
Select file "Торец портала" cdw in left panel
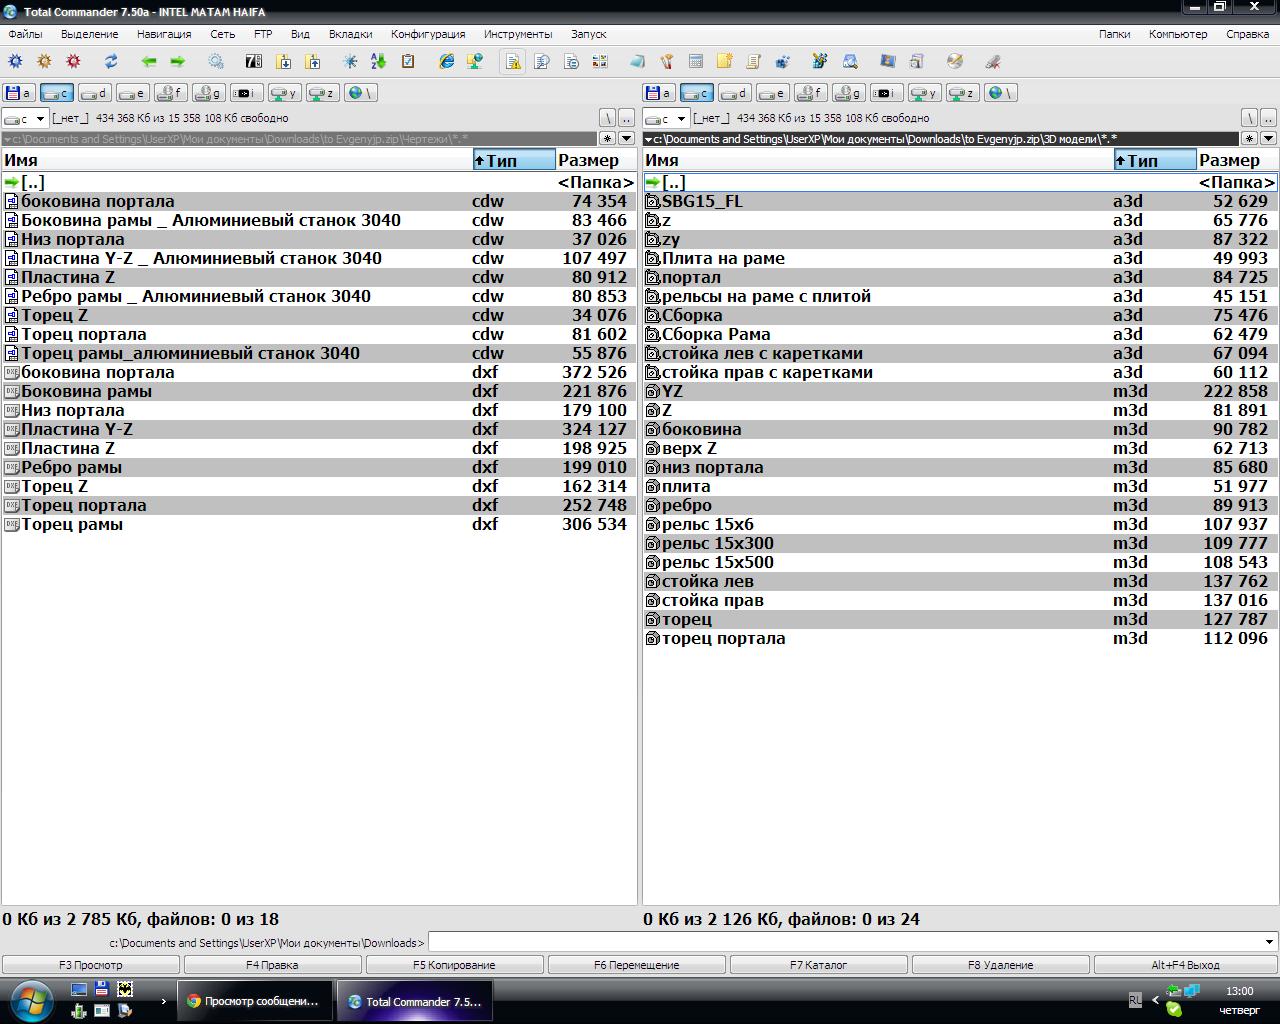[x=319, y=334]
